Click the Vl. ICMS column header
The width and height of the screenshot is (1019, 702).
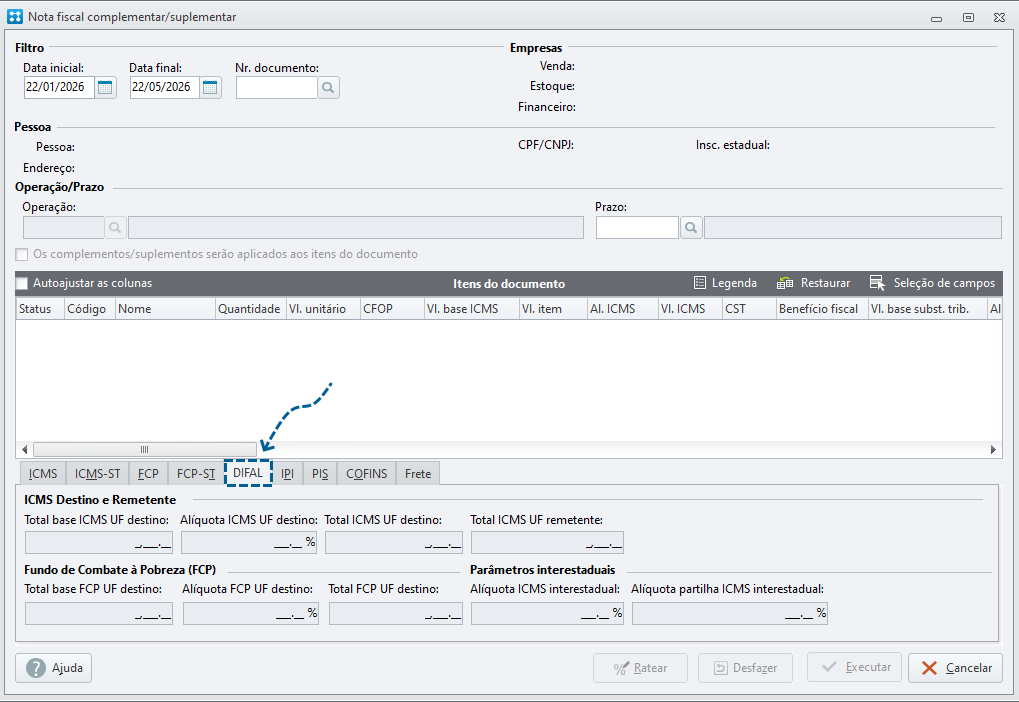click(690, 309)
